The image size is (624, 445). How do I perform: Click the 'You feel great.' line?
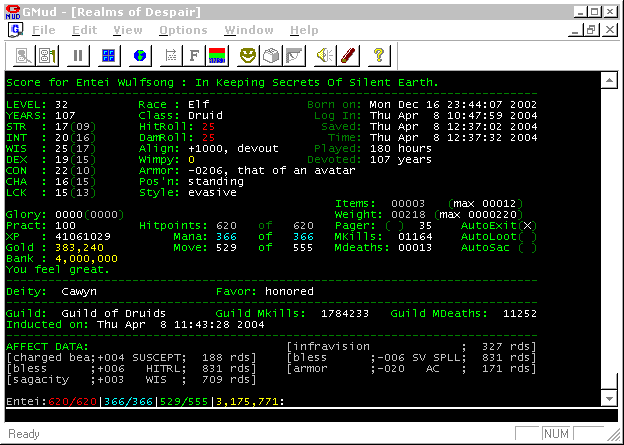58,269
